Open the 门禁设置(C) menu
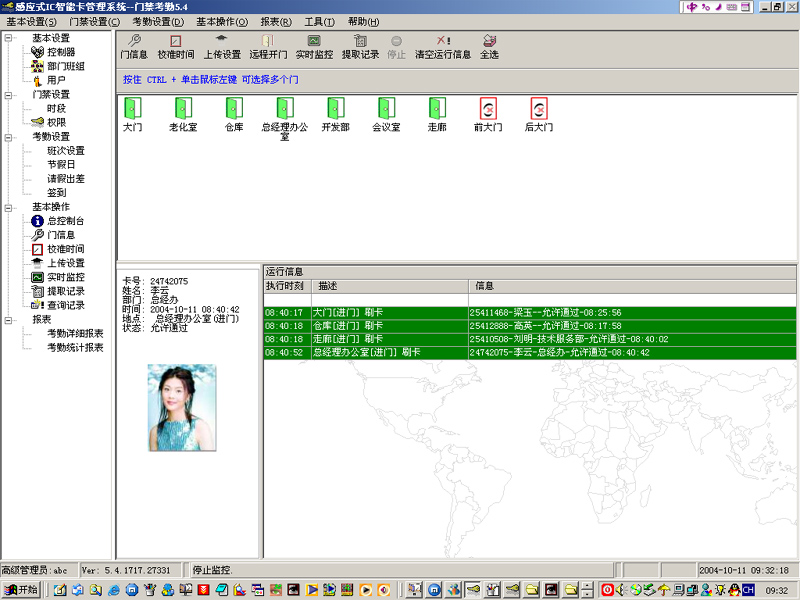 tap(95, 22)
